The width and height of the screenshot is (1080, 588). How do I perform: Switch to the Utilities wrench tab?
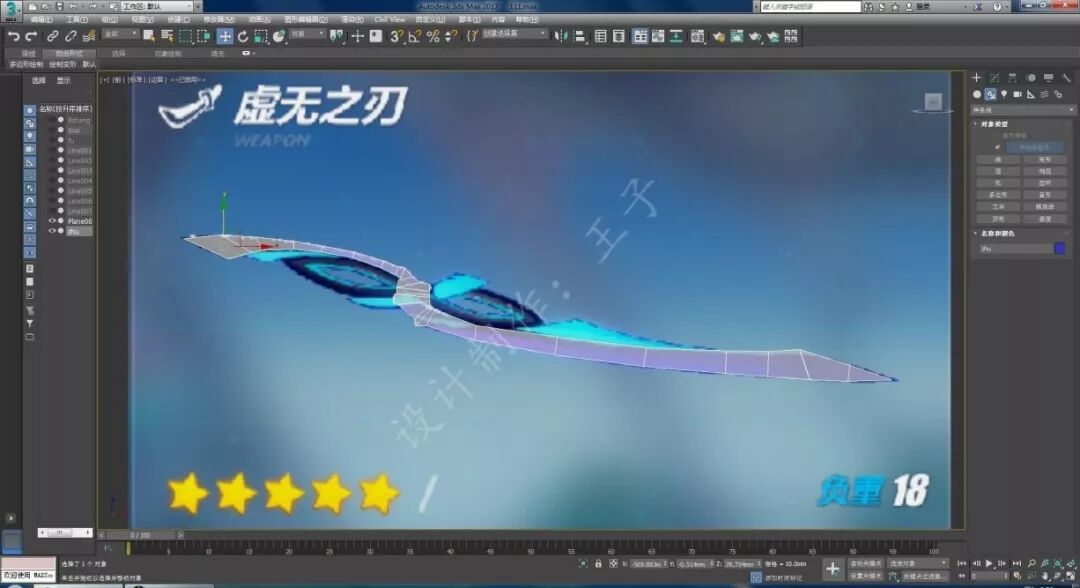point(1066,78)
